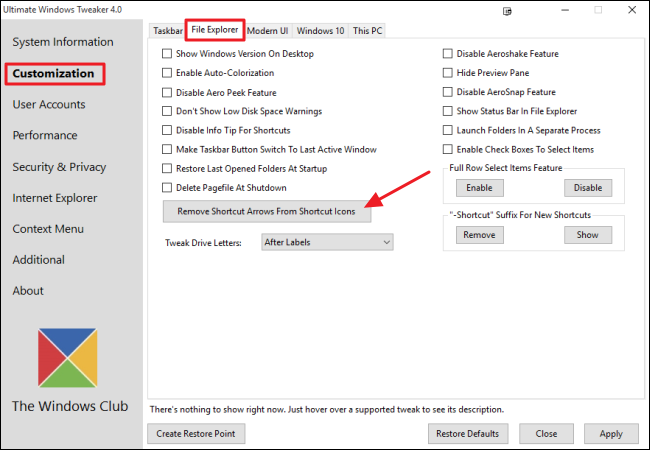Toggle Disable AeroSnap Feature

click(448, 92)
